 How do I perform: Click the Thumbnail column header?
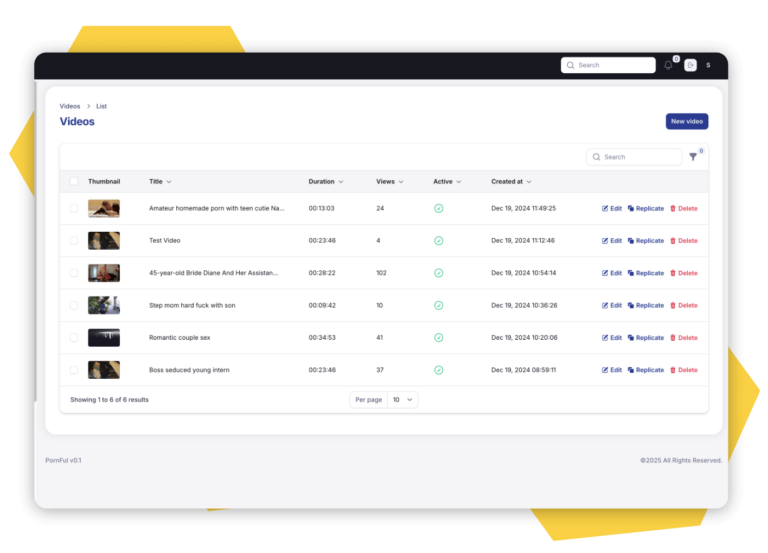pyautogui.click(x=104, y=181)
